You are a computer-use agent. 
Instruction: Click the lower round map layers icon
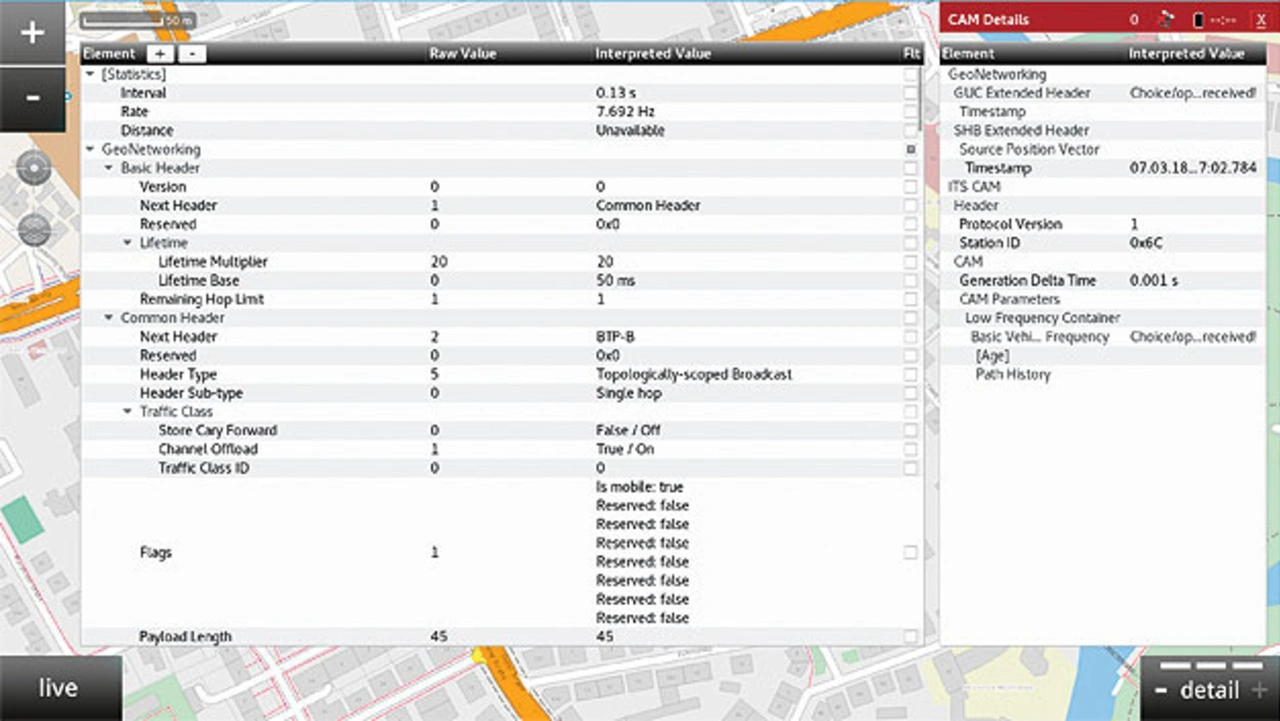34,230
